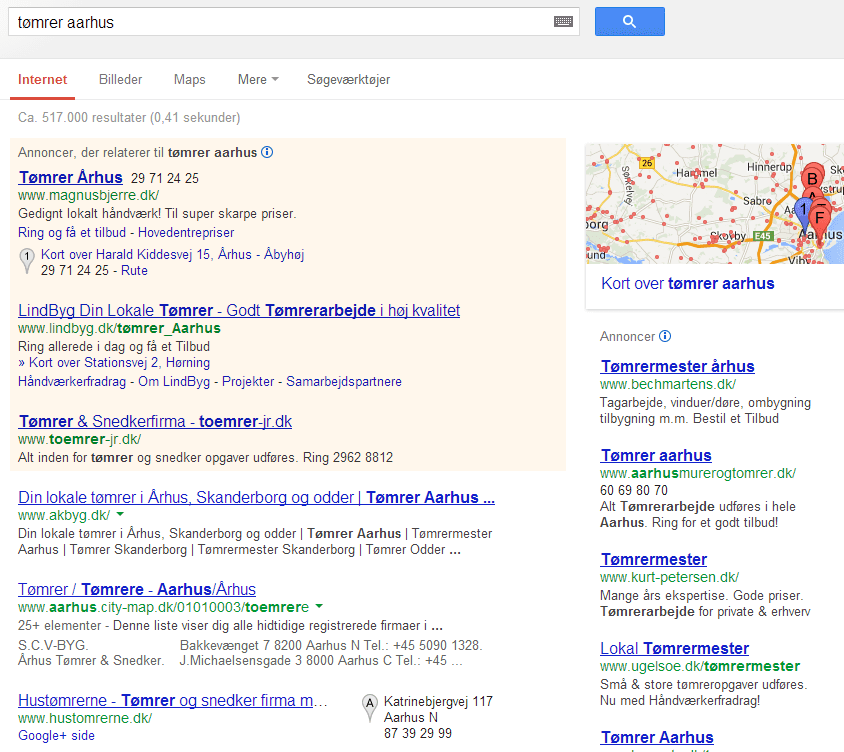Open 'Din lokale tømrer i Århus, Skanderborg og odder' result
The width and height of the screenshot is (844, 752).
pyautogui.click(x=256, y=497)
